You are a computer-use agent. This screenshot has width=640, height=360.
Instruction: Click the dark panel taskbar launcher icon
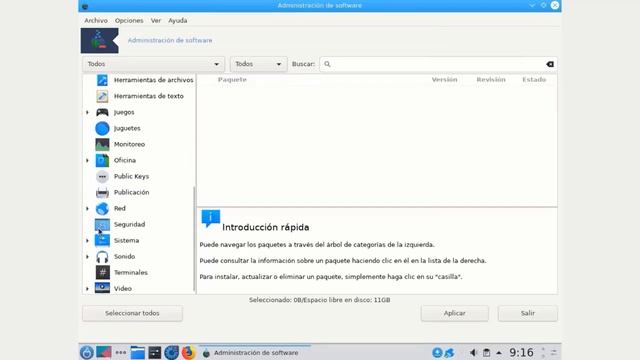(155, 352)
